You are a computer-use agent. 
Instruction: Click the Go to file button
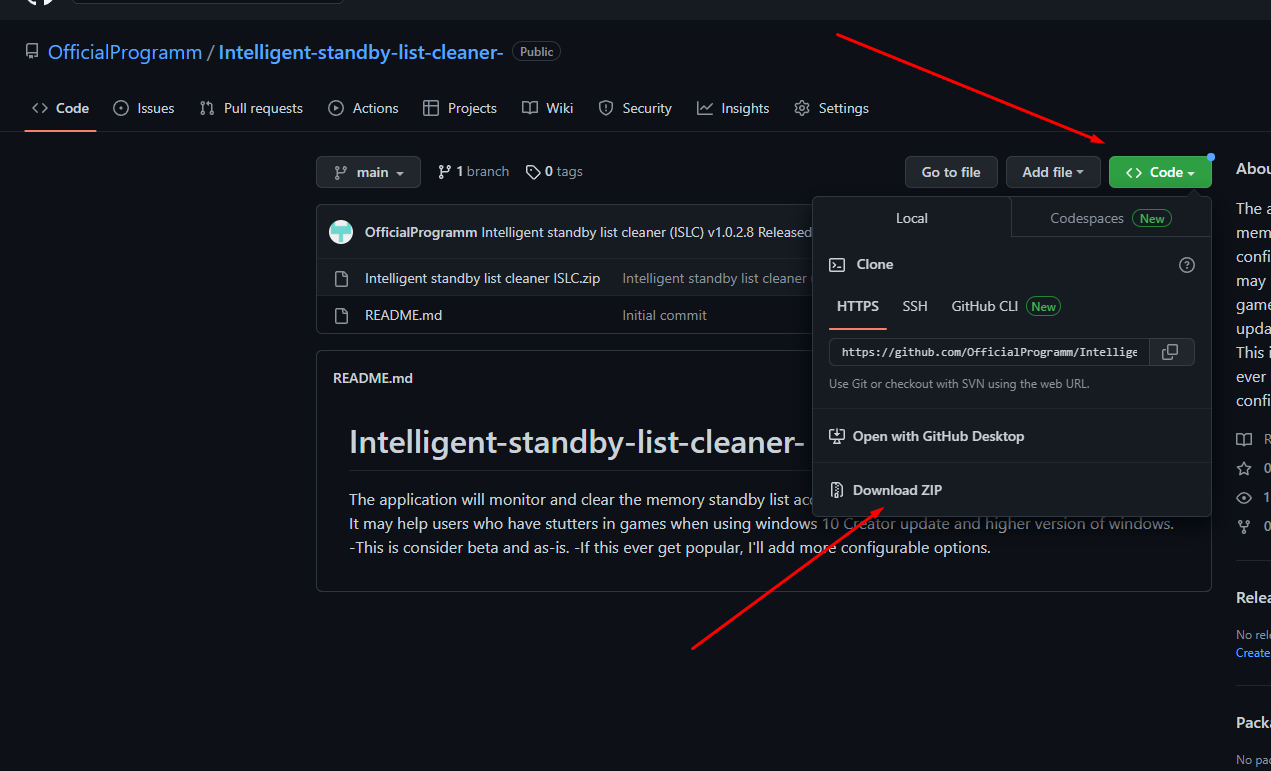coord(951,172)
